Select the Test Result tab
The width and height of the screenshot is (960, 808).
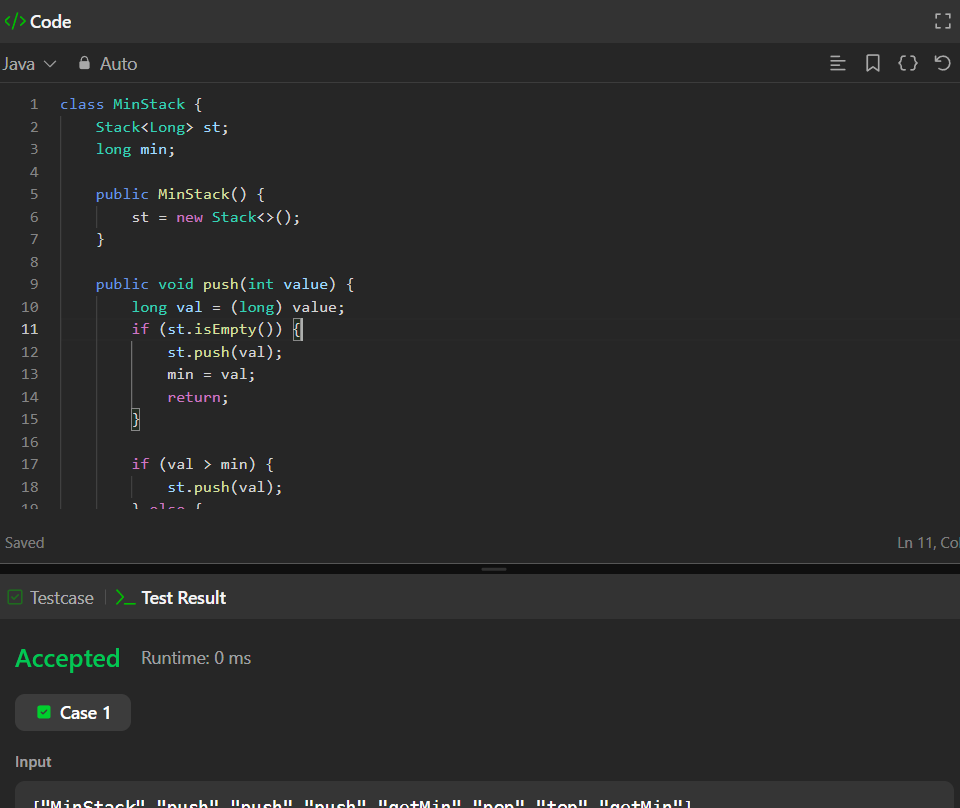(x=171, y=597)
